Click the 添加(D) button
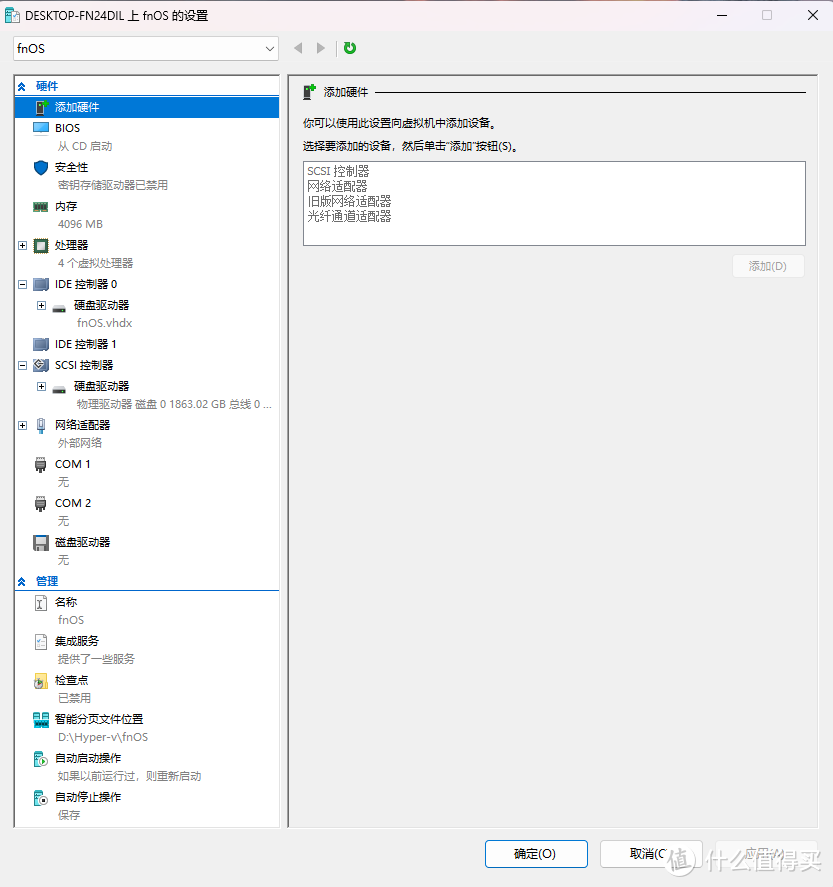 point(768,266)
